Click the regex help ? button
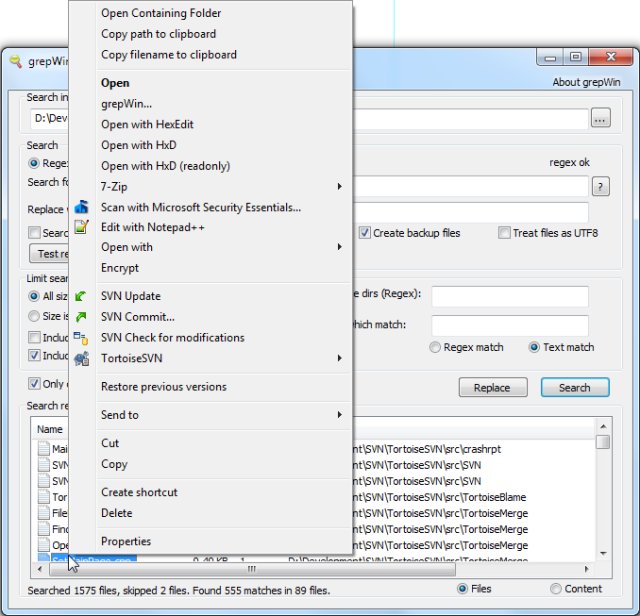The width and height of the screenshot is (640, 616). [x=600, y=187]
